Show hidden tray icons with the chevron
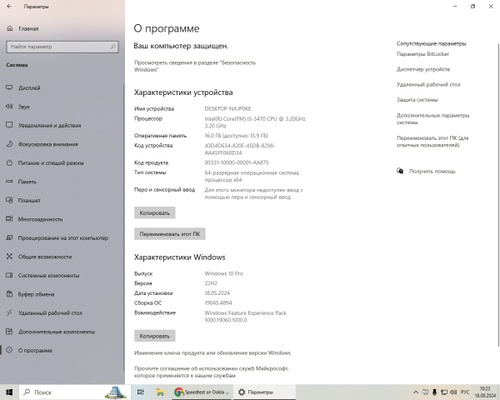Screen dimensions: 500x400 click(416, 392)
